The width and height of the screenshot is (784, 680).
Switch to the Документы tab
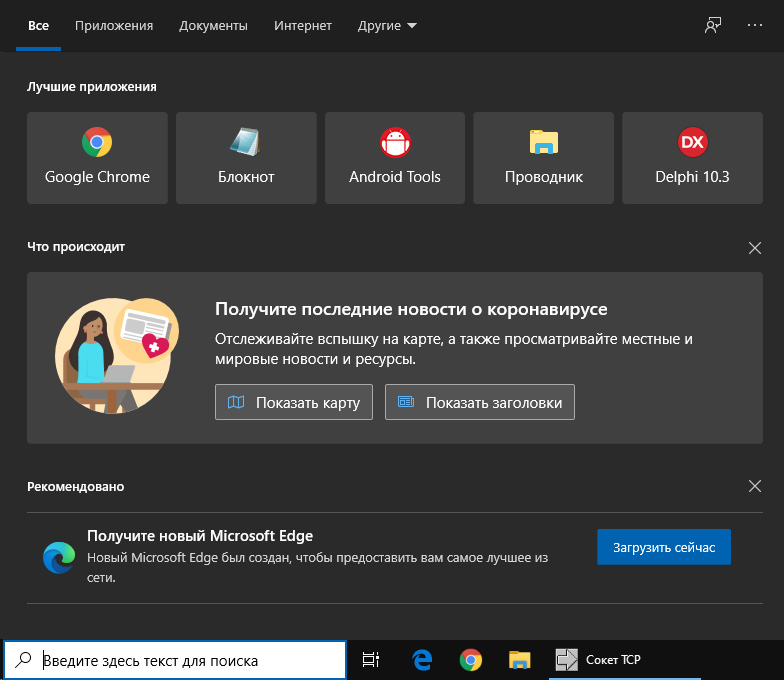214,26
